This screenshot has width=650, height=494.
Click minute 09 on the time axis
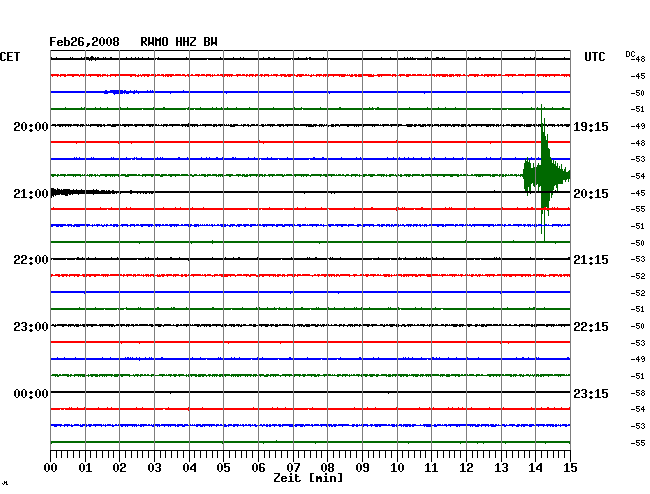[362, 468]
